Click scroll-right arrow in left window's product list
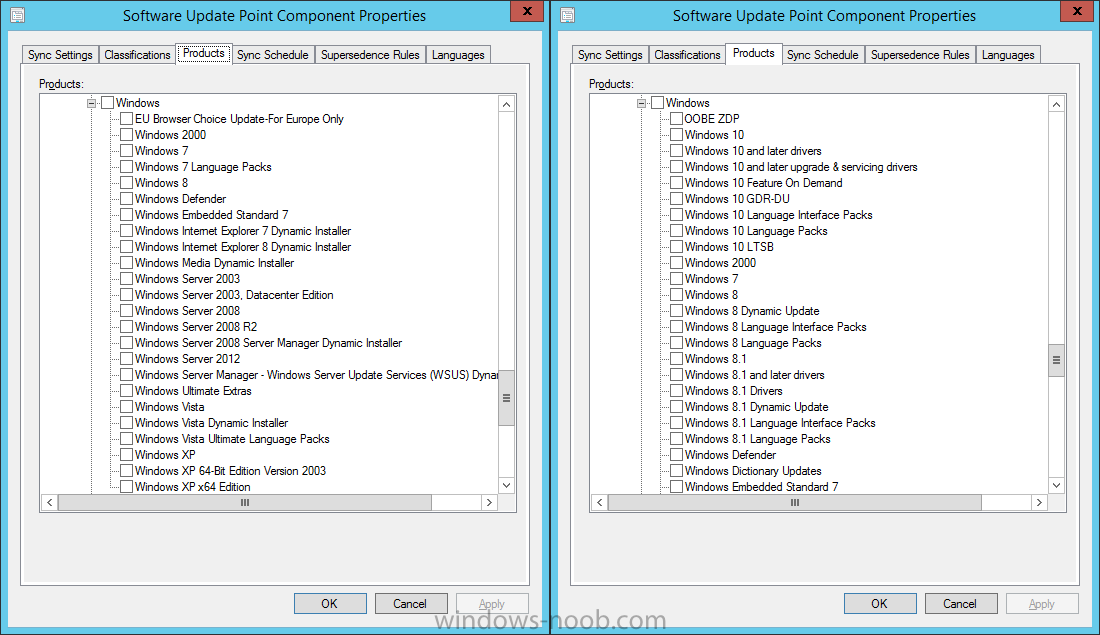 490,502
